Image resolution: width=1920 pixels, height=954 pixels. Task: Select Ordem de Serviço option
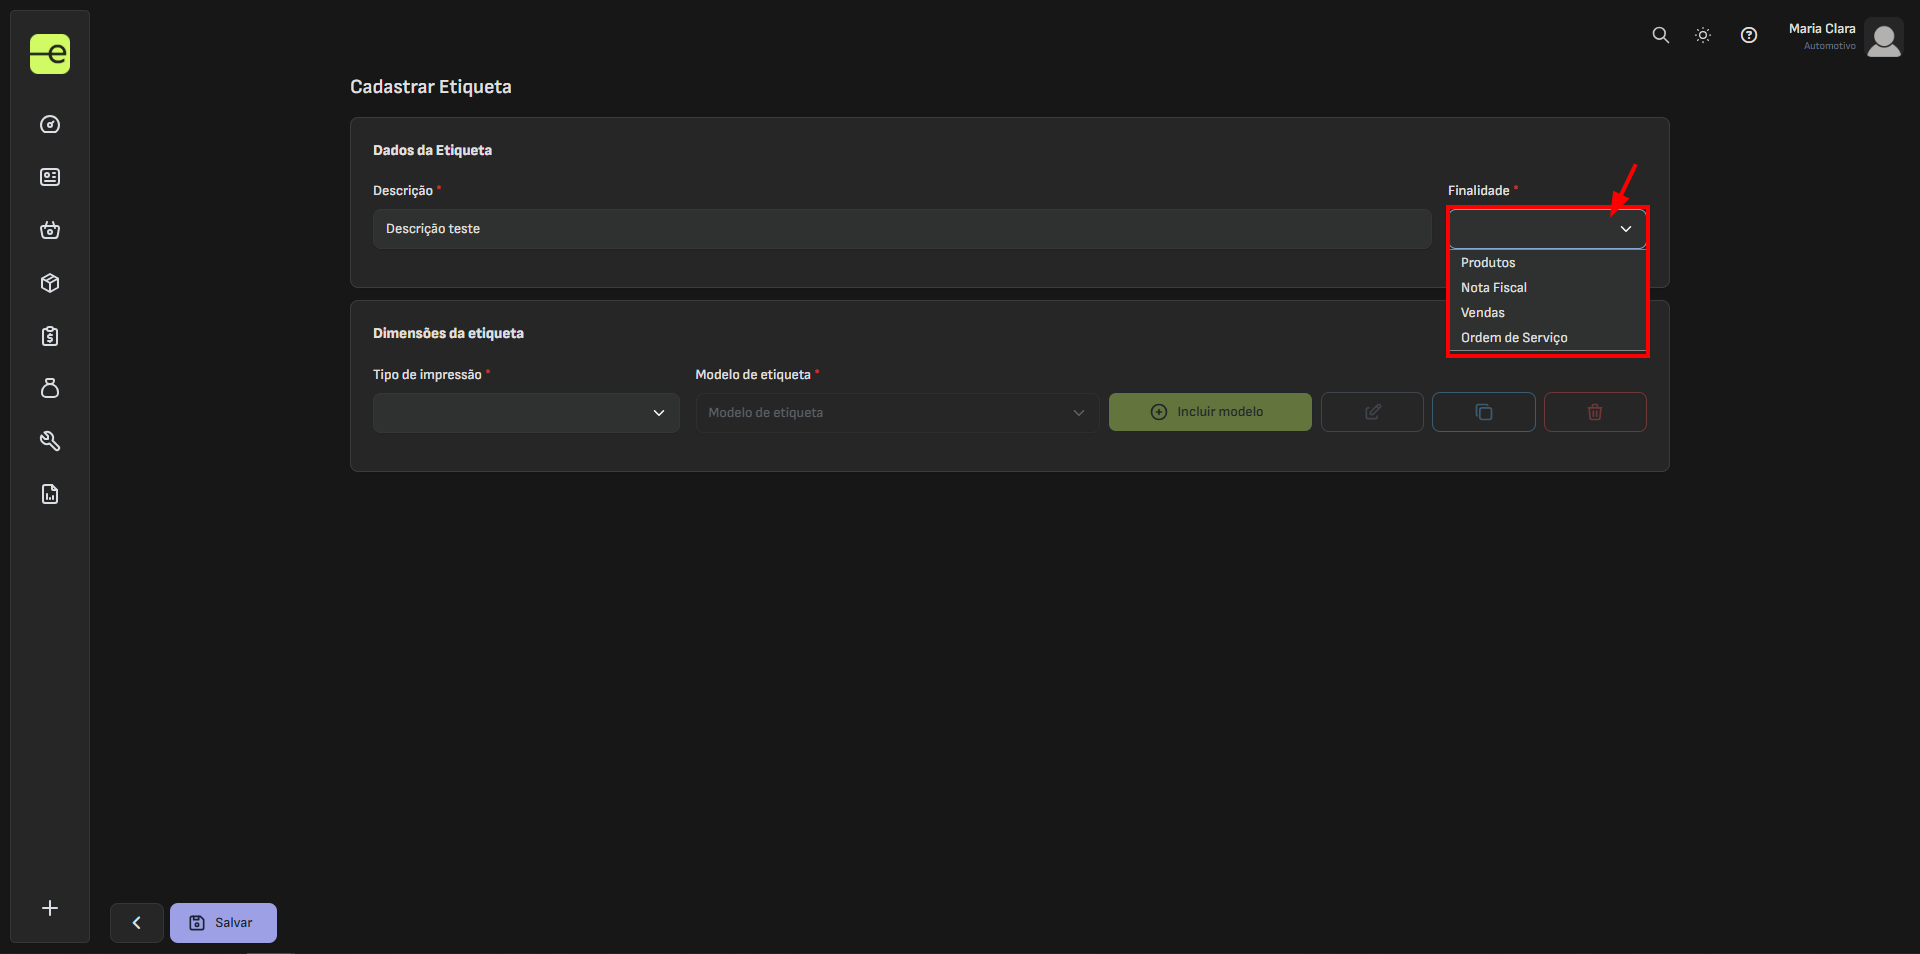point(1547,338)
